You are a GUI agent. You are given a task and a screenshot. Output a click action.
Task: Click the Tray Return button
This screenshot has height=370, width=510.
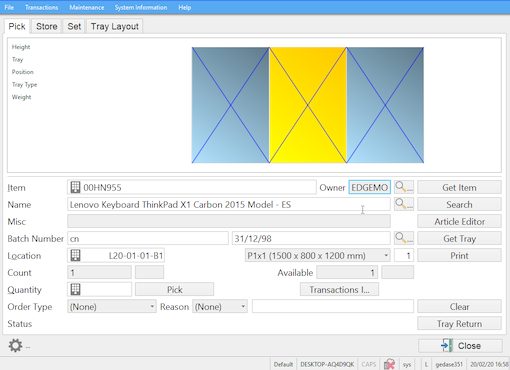click(459, 323)
